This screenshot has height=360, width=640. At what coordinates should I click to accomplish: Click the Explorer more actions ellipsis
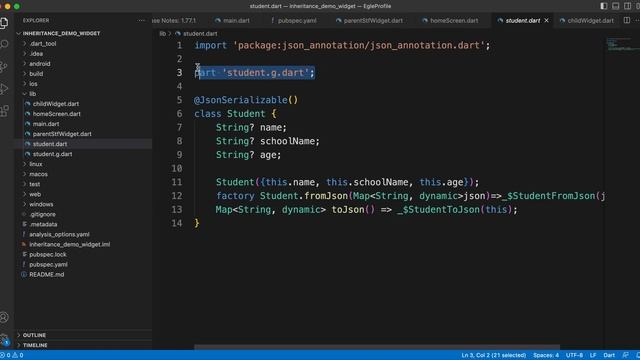[x=141, y=20]
